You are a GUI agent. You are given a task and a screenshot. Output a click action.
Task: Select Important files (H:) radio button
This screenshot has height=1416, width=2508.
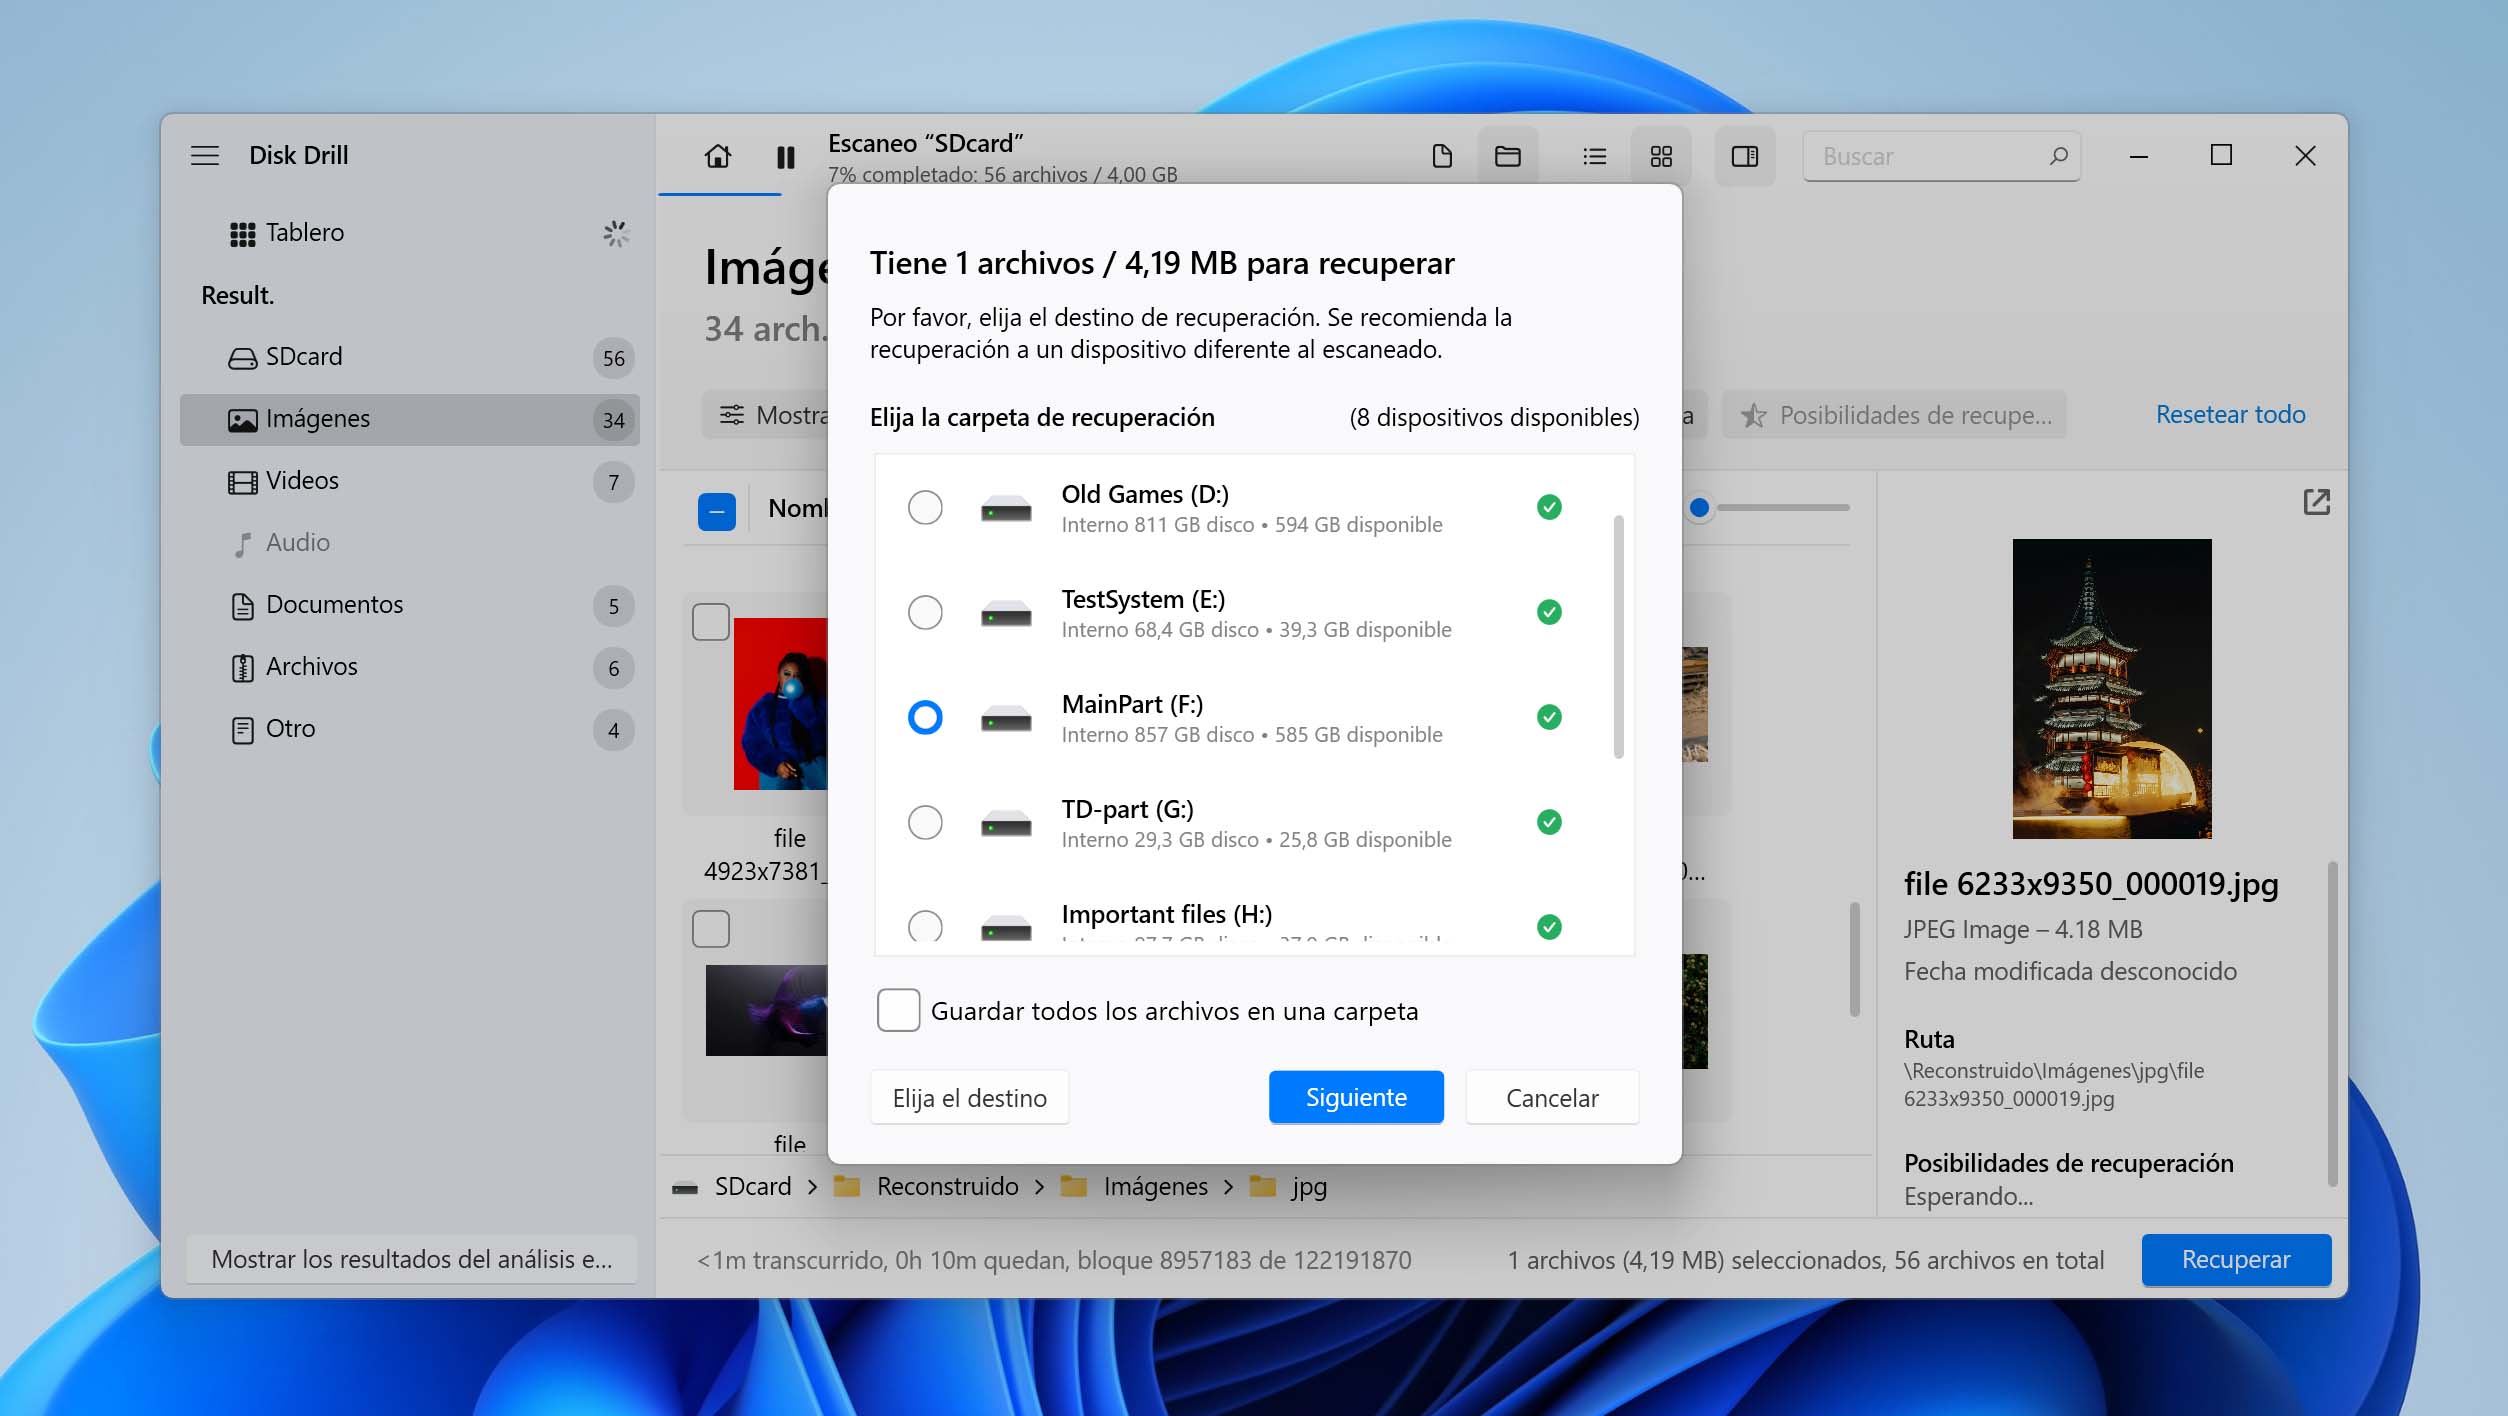tap(925, 926)
